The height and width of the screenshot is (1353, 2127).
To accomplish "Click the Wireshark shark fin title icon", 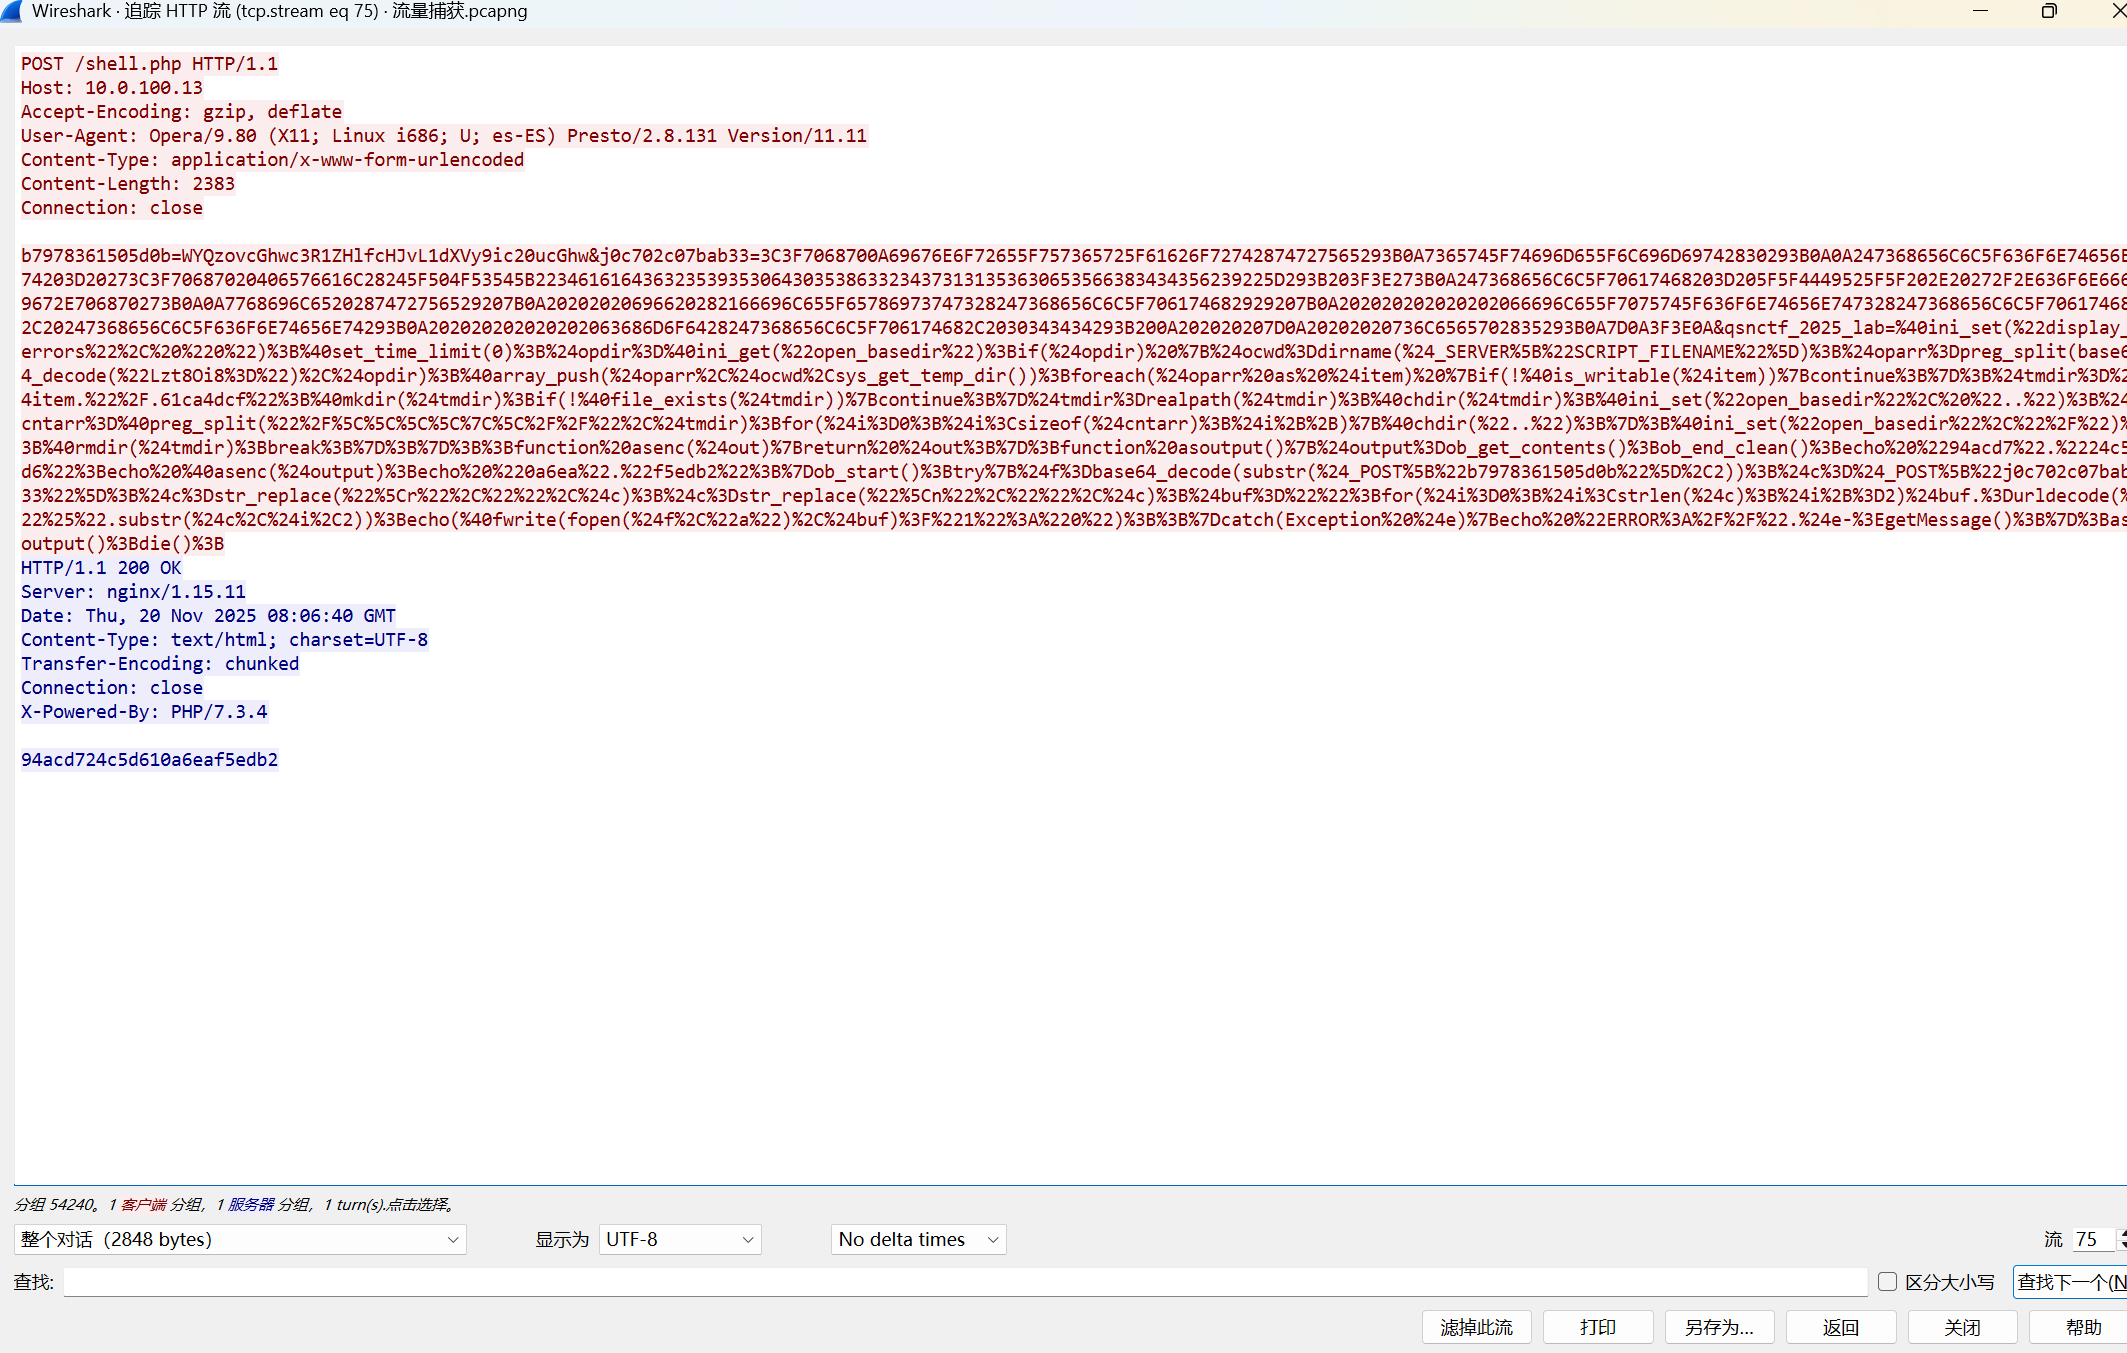I will [x=12, y=11].
